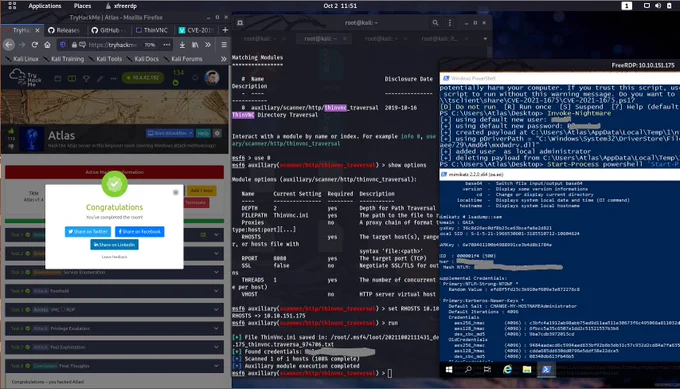Switch to the CVE-201 Firefox tab
This screenshot has width=680, height=389.
(x=196, y=30)
